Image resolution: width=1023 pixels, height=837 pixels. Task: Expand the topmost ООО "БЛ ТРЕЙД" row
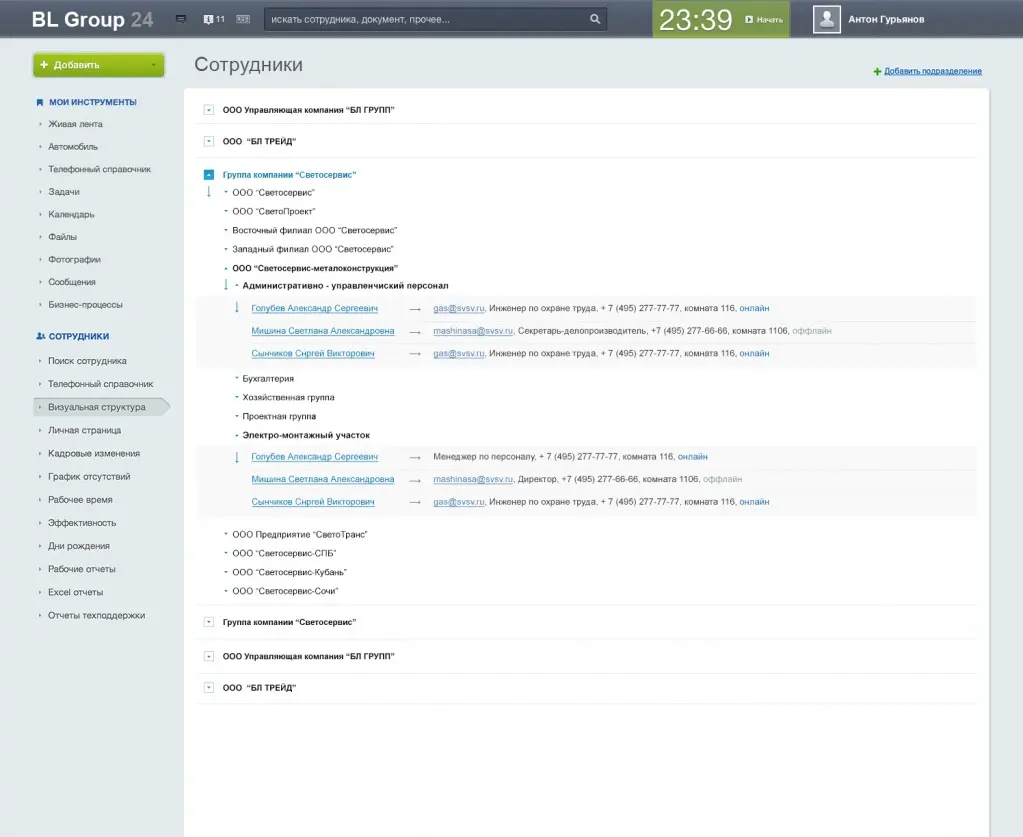[208, 142]
